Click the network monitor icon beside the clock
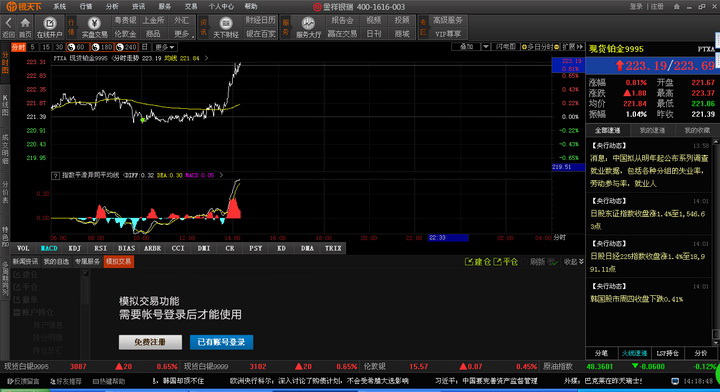720x392 pixels. point(675,381)
